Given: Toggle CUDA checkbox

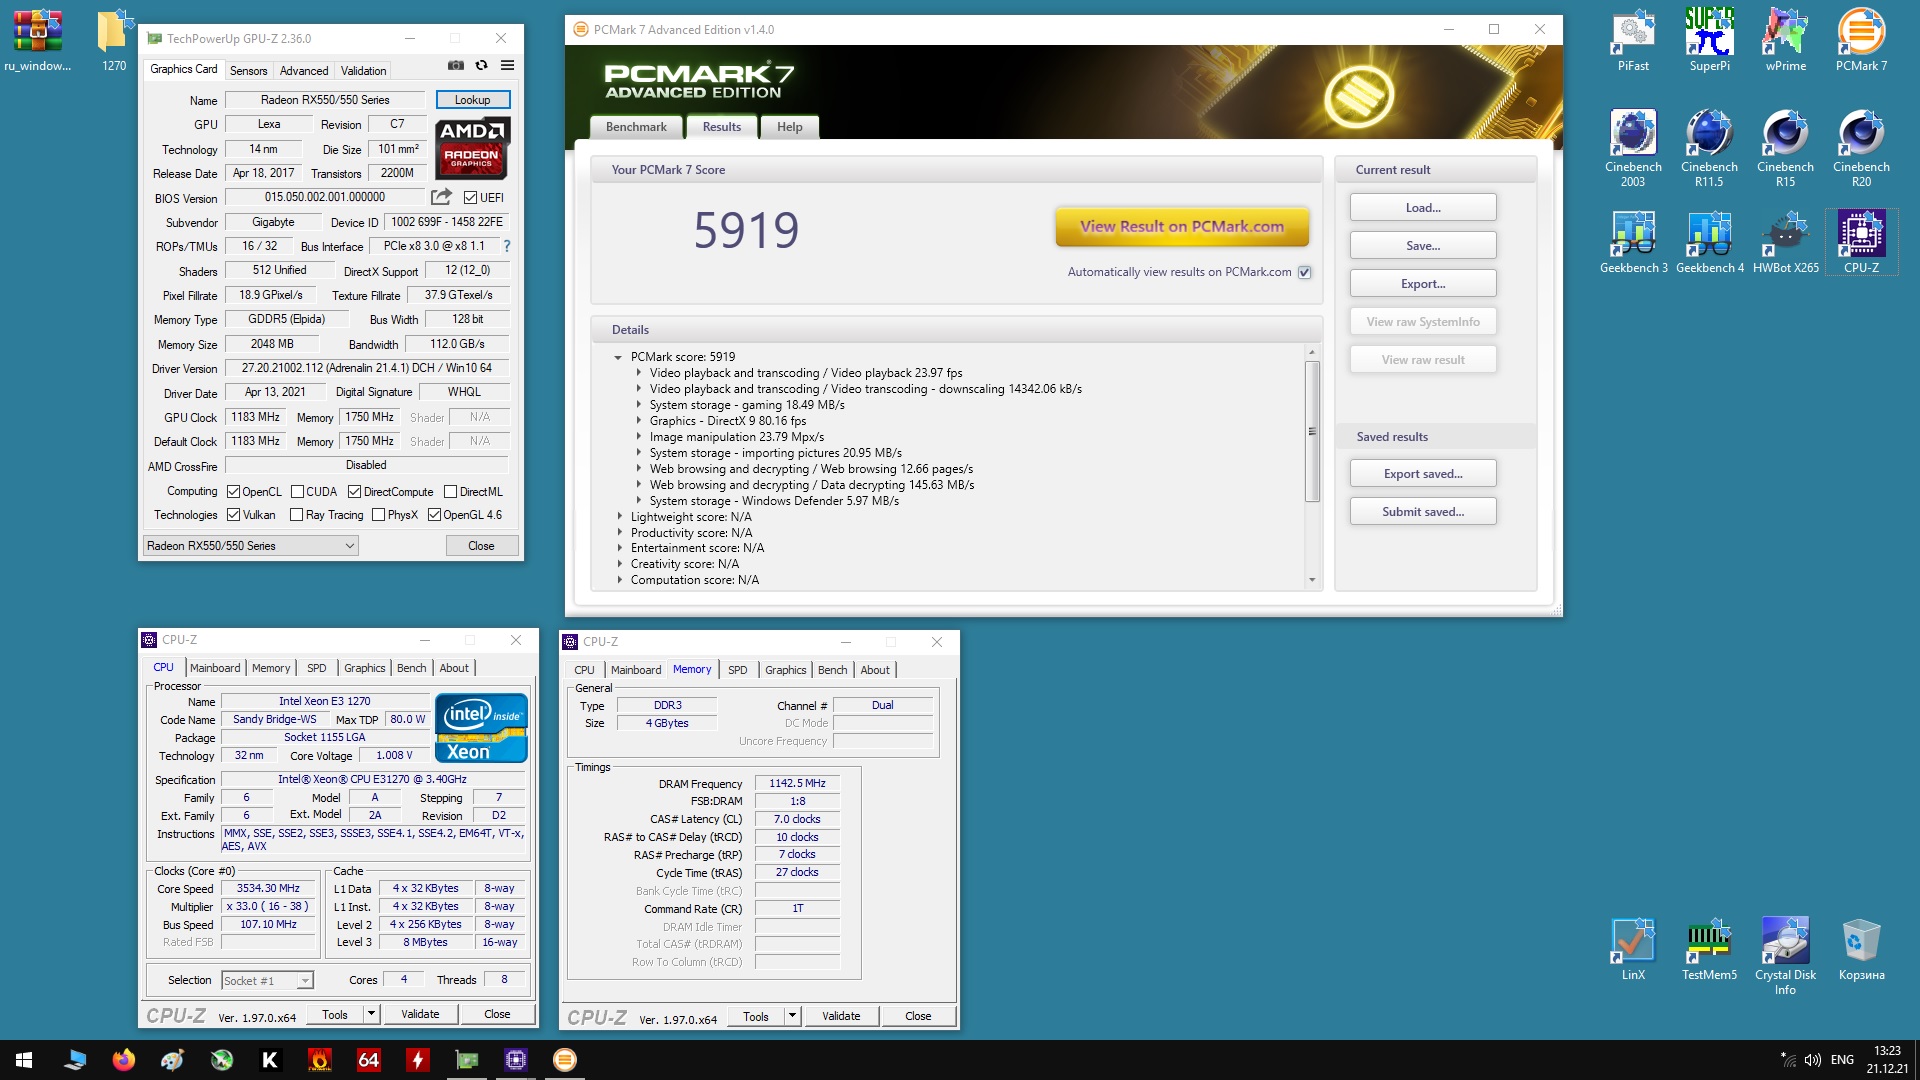Looking at the screenshot, I should tap(297, 492).
